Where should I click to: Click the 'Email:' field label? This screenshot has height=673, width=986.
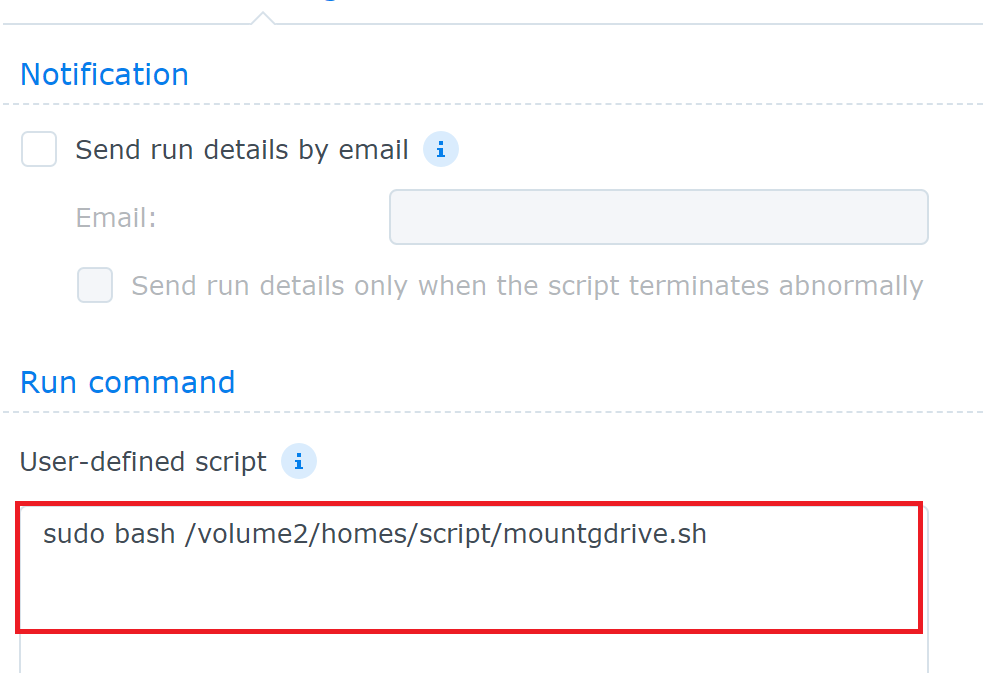(116, 218)
